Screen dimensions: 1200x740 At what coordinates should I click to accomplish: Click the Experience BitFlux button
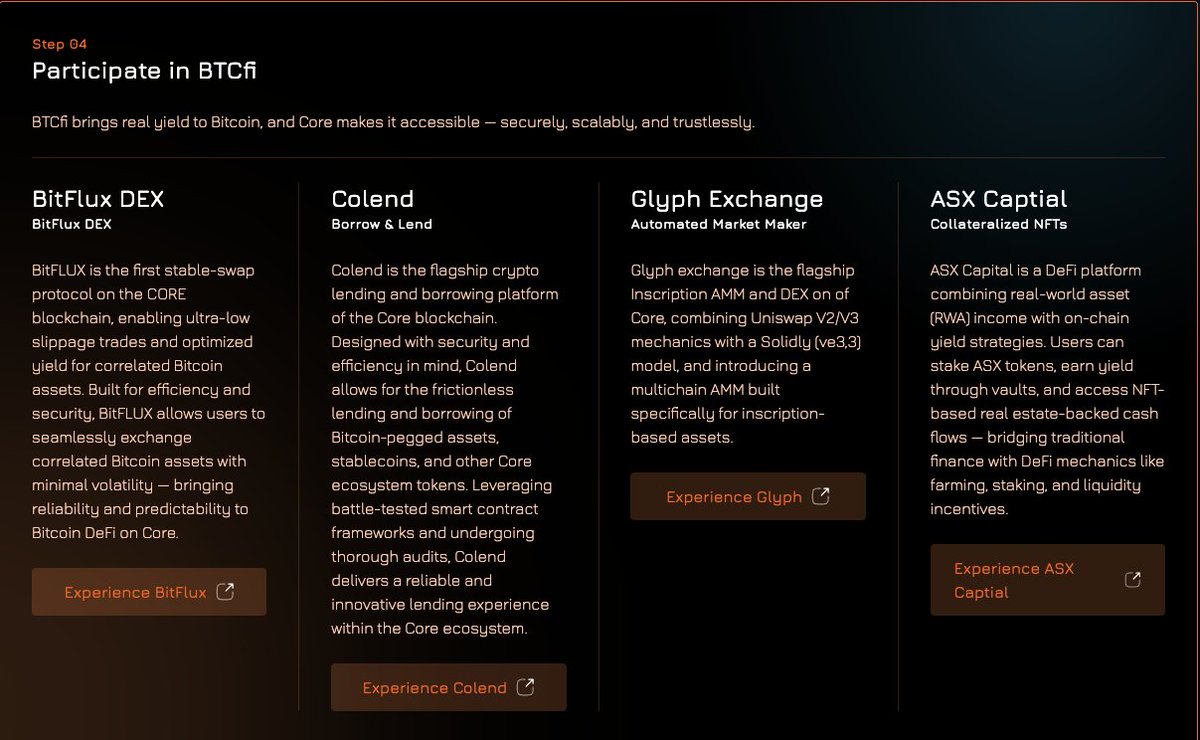click(x=149, y=592)
